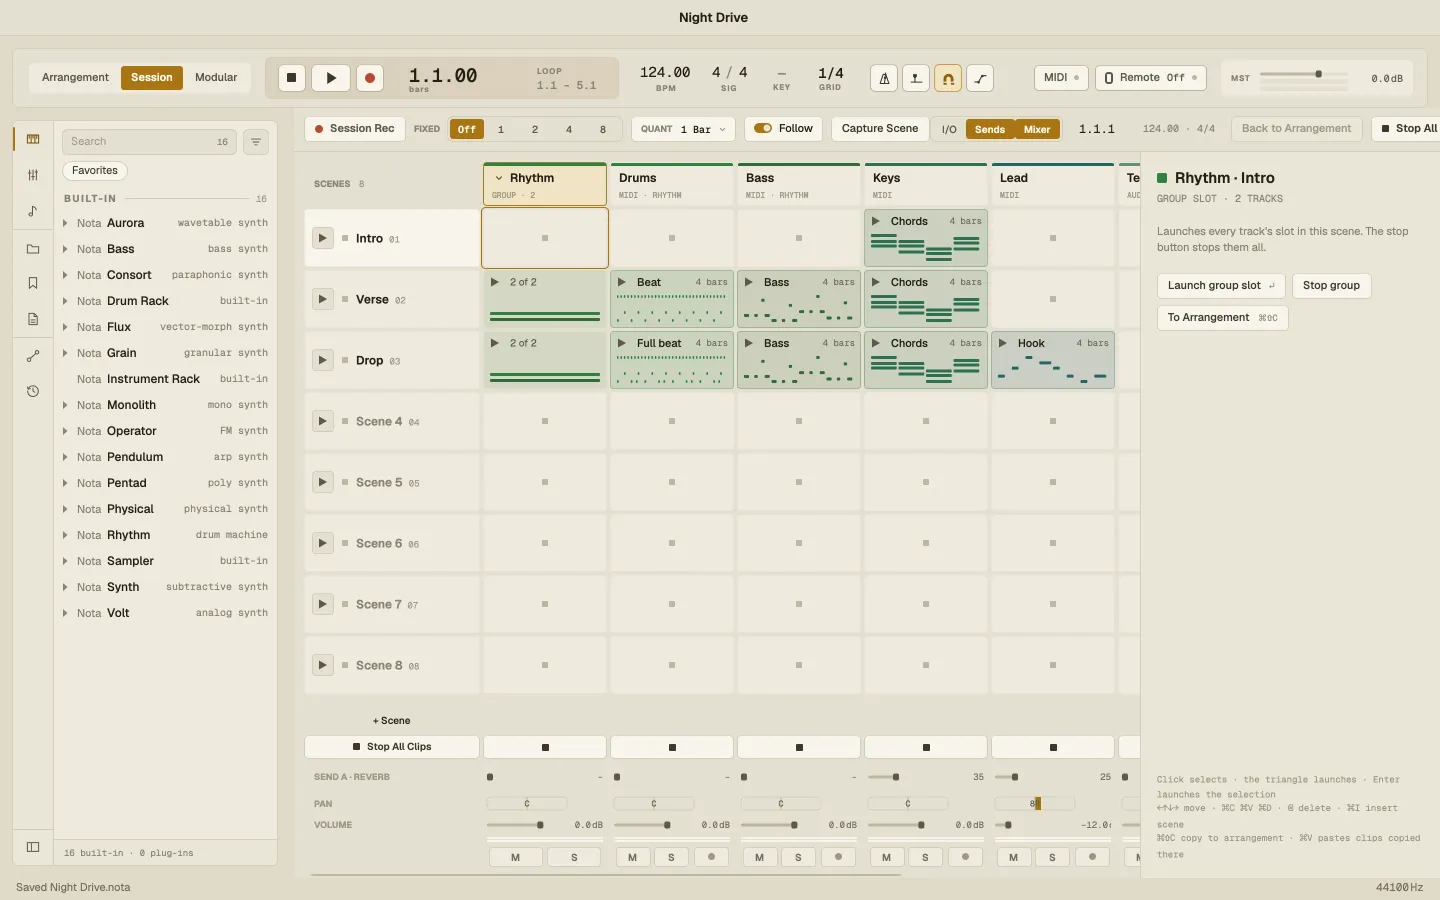Open the mixer sliders icon in sidebar
The height and width of the screenshot is (900, 1440).
[x=33, y=175]
